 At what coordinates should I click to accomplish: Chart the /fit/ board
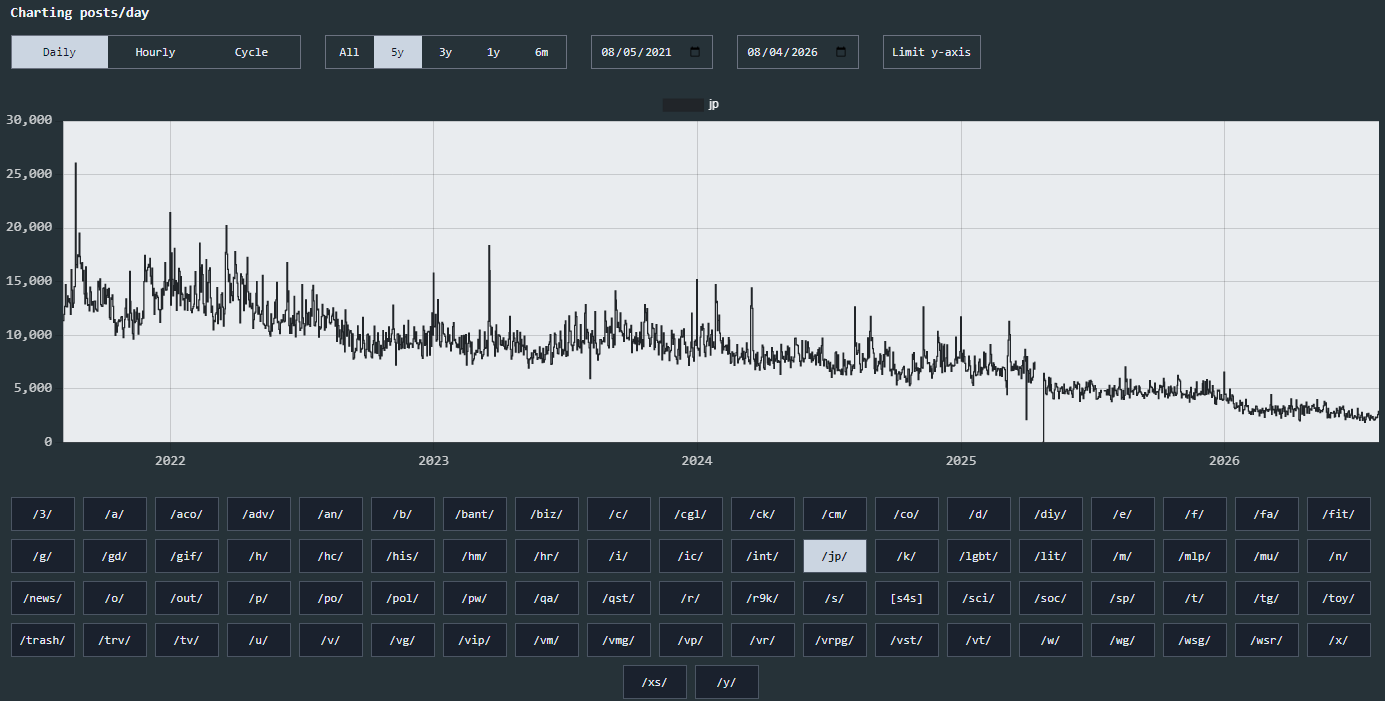point(1339,514)
